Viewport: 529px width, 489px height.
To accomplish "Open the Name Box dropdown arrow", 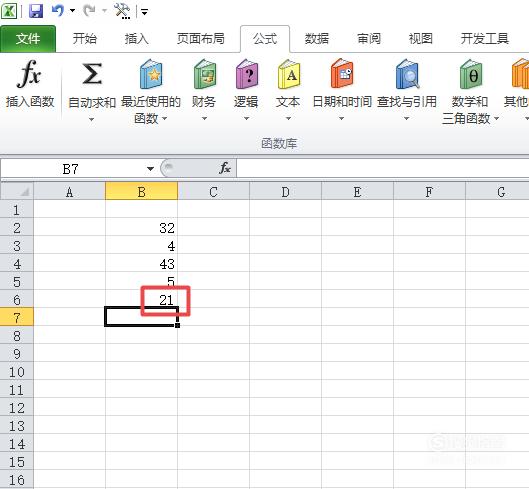I will pyautogui.click(x=150, y=169).
